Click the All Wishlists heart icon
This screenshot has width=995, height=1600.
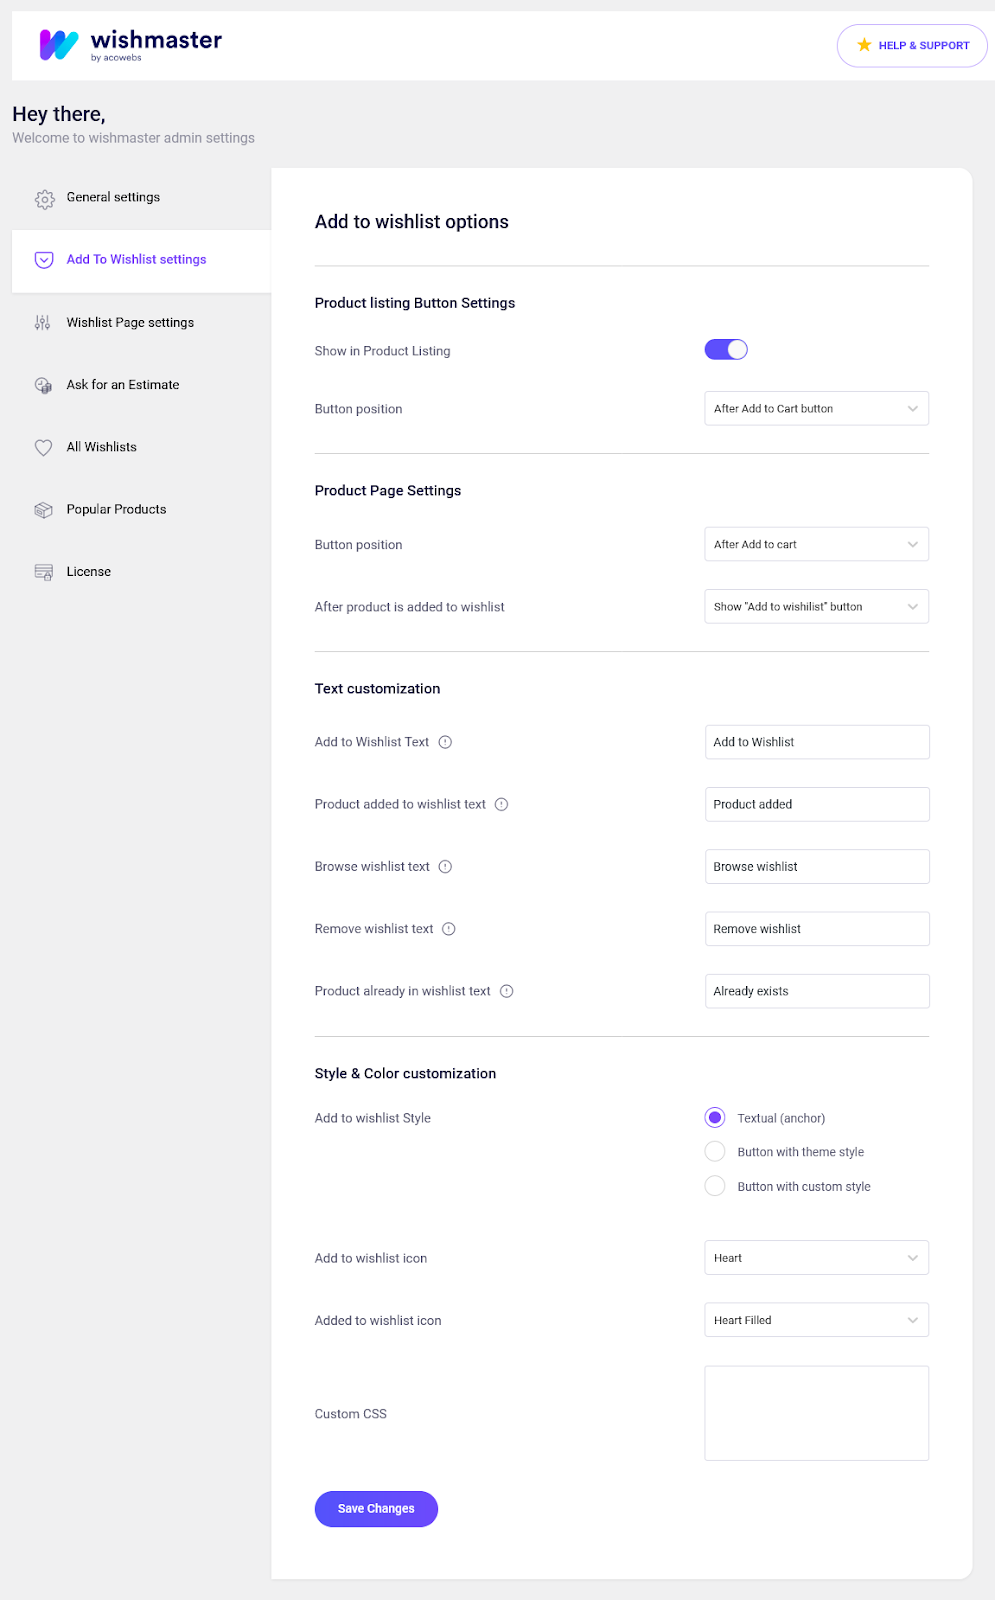tap(43, 448)
